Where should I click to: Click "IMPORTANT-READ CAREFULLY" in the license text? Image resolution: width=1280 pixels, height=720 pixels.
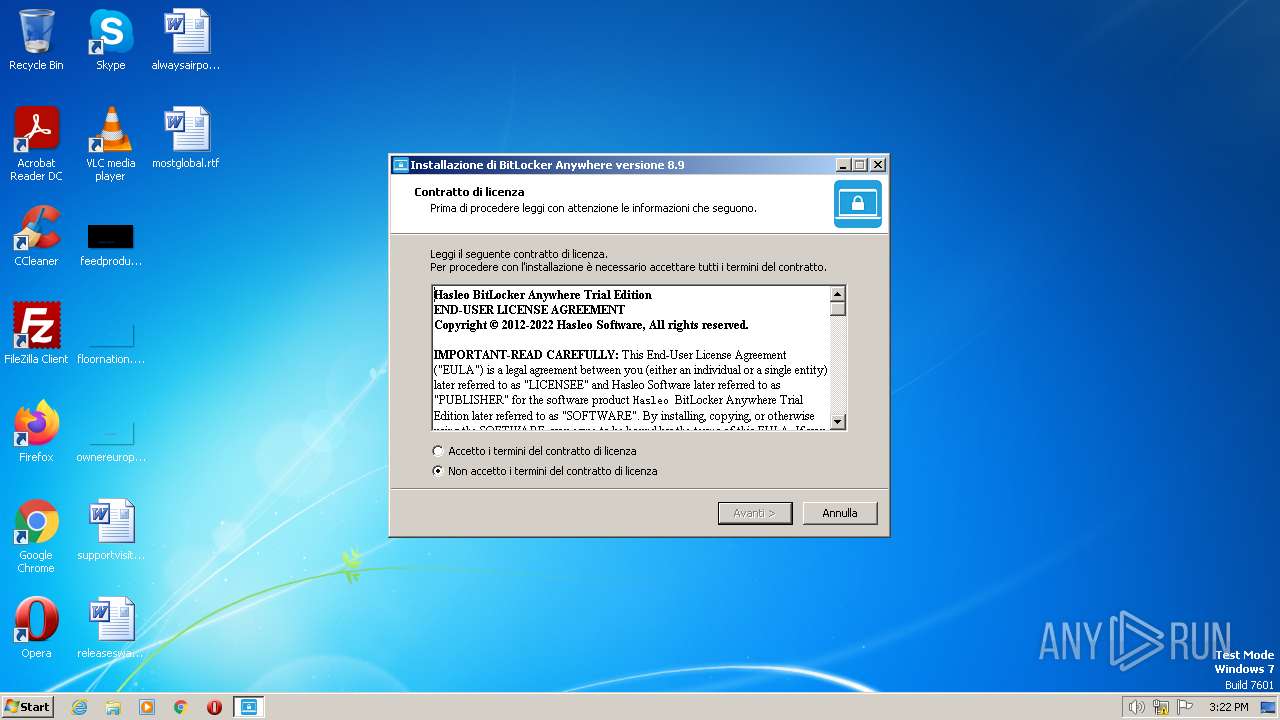pyautogui.click(x=526, y=355)
